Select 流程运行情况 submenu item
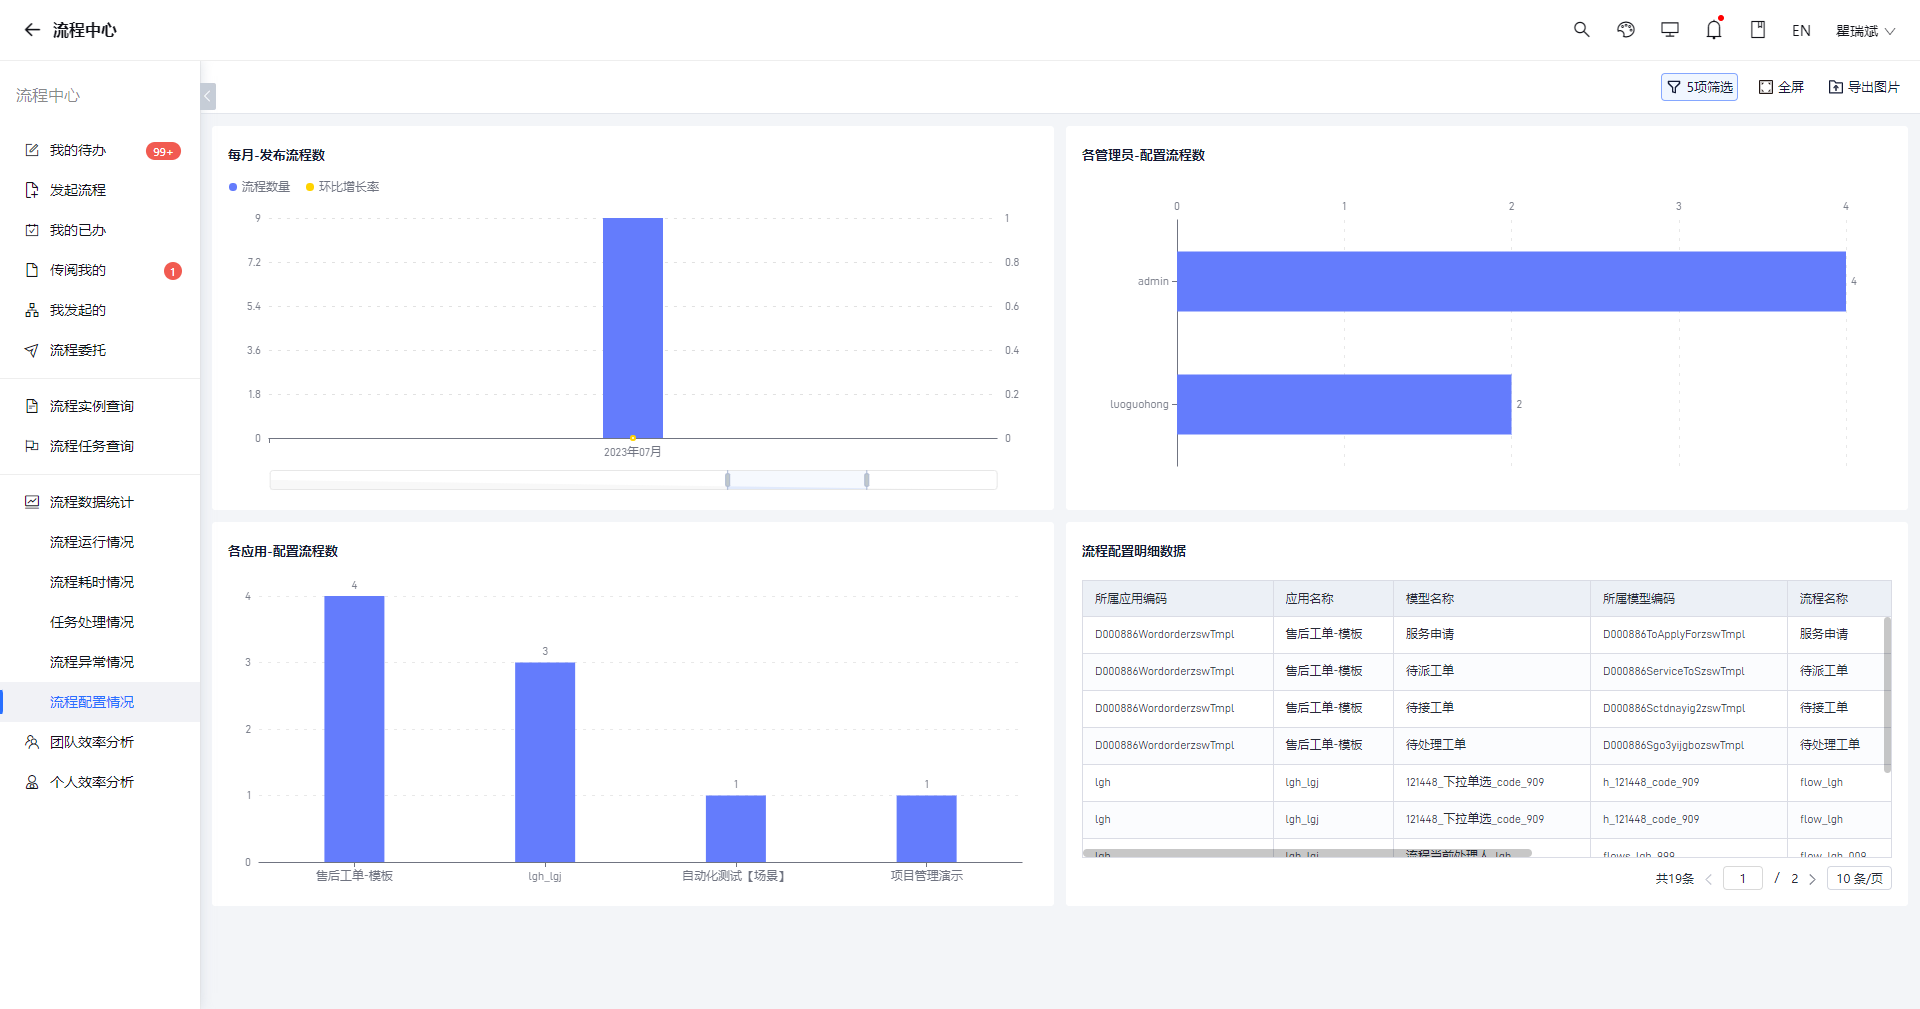 (100, 542)
